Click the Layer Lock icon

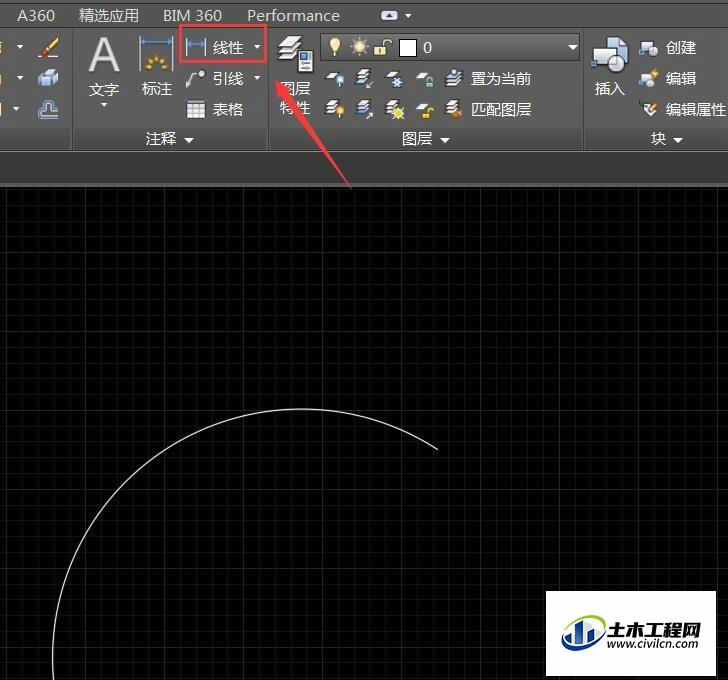424,79
